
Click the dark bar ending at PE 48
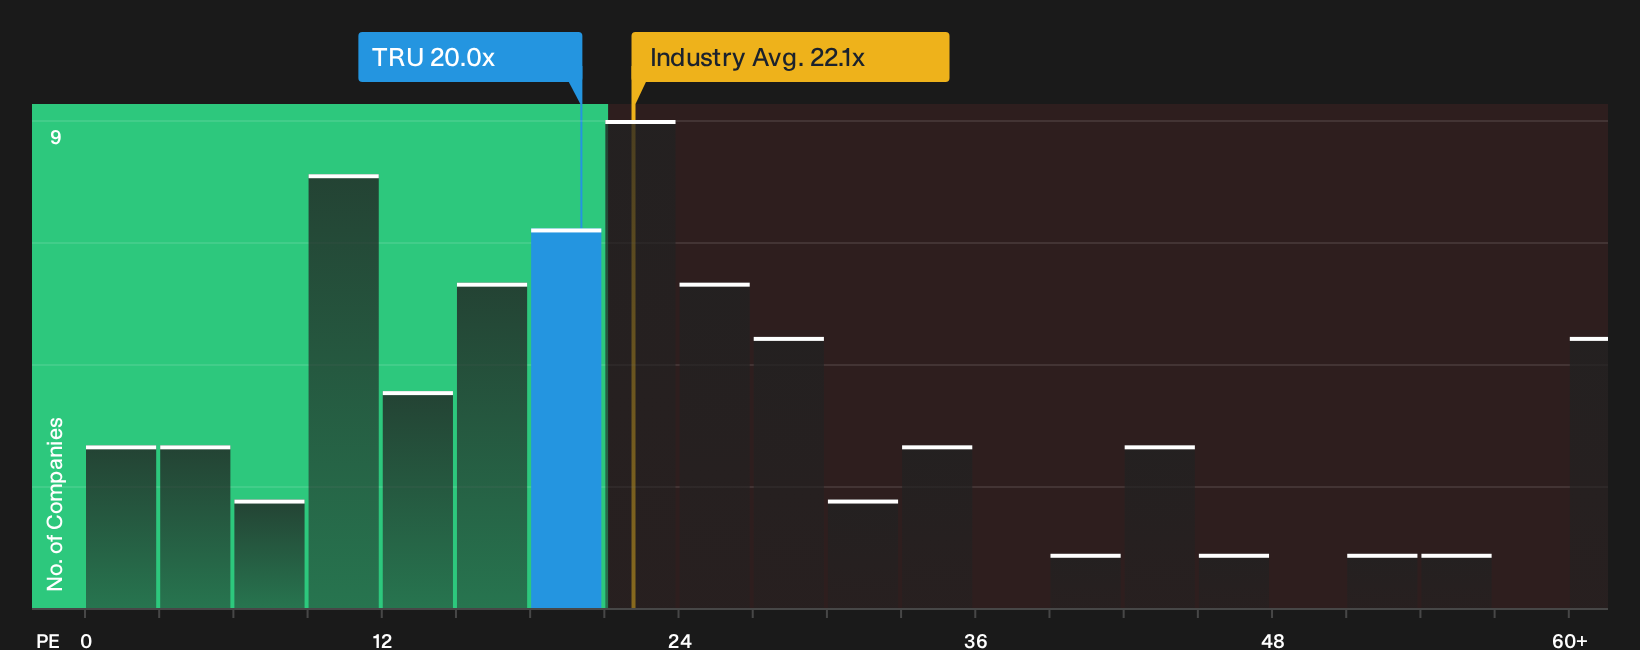tap(1234, 581)
